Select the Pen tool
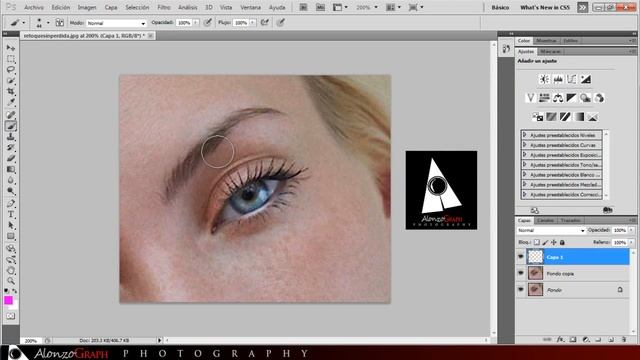 point(11,204)
